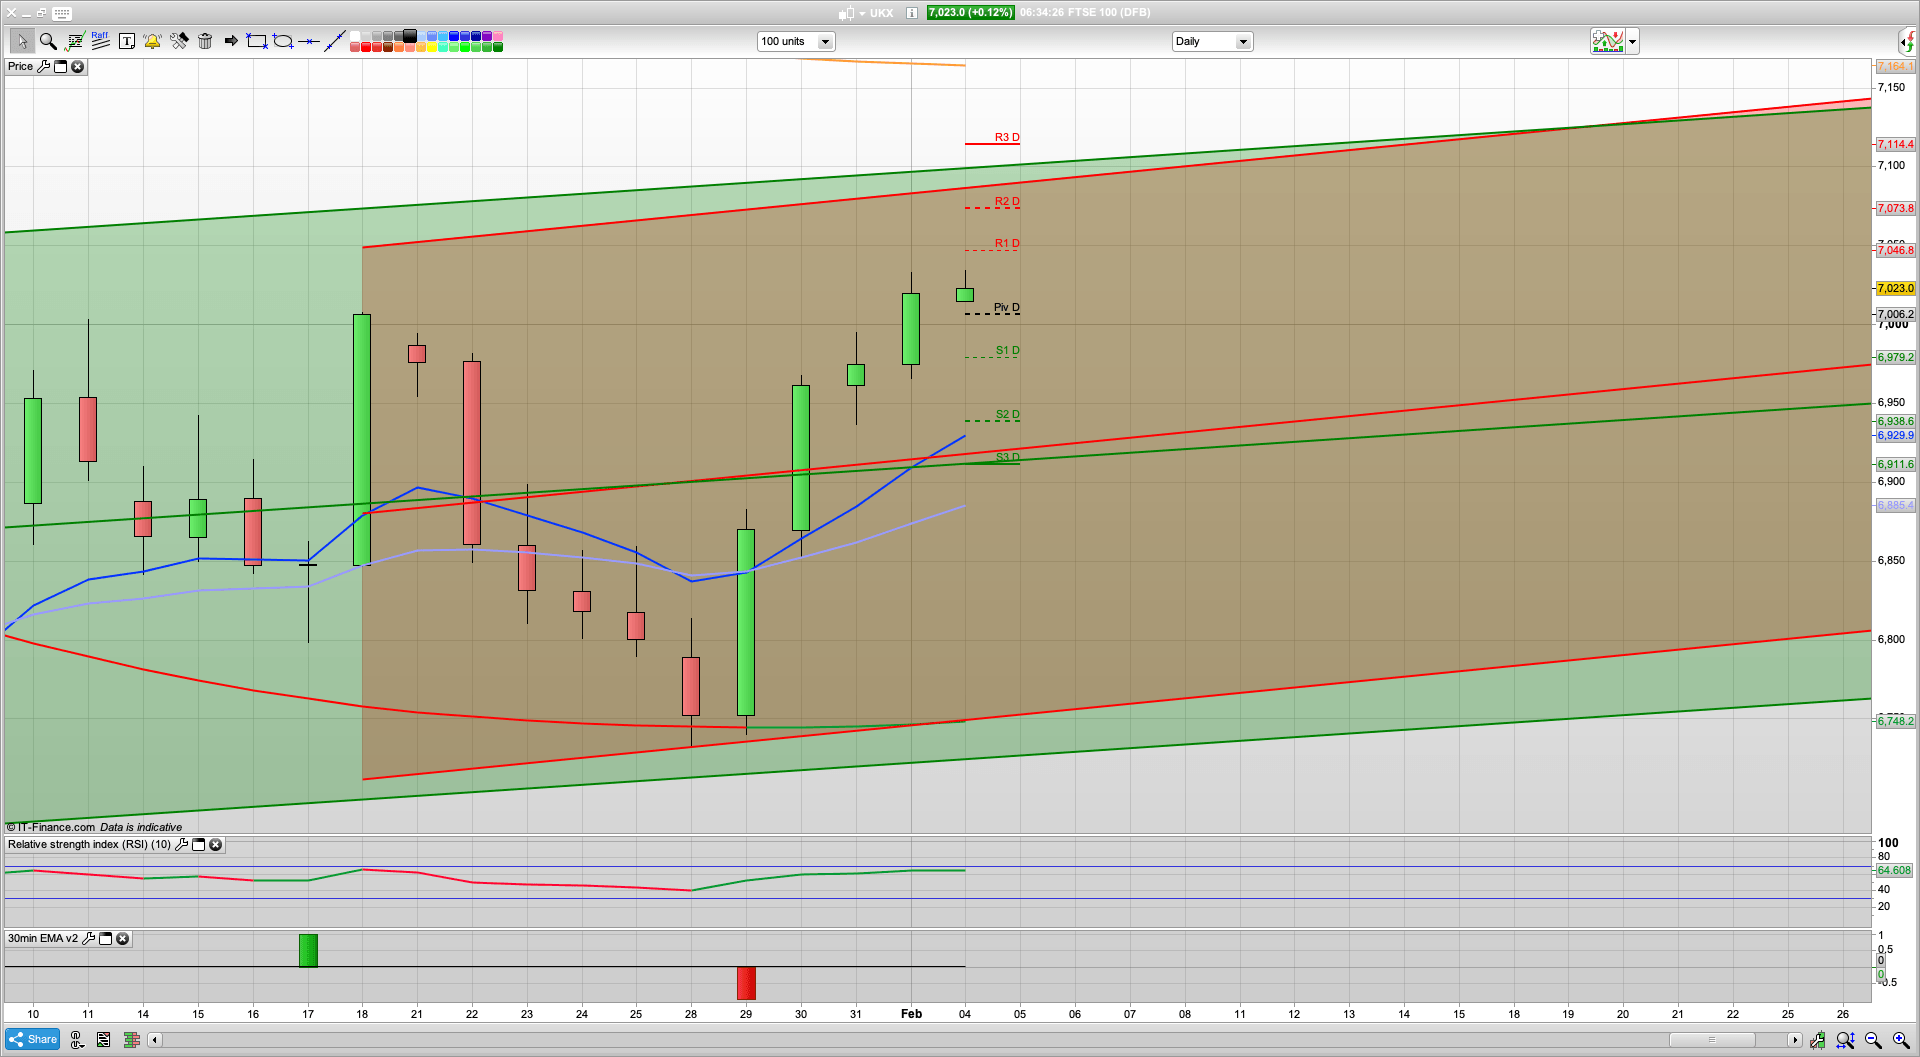This screenshot has height=1057, width=1920.
Task: Click the scrollbar left arrow button
Action: (x=154, y=1040)
